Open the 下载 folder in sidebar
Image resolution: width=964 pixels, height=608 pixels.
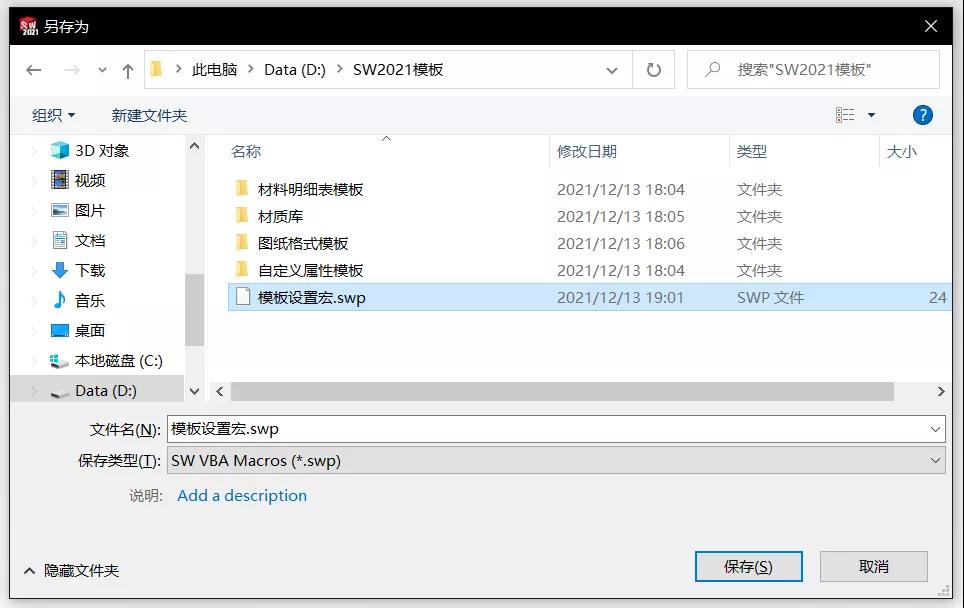click(89, 270)
